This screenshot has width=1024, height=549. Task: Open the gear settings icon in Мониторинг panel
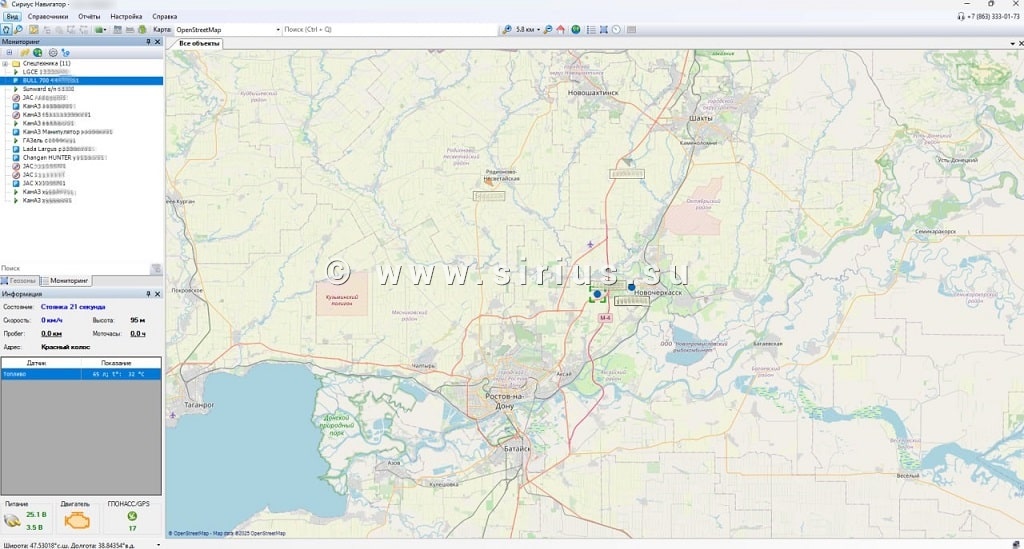click(53, 52)
